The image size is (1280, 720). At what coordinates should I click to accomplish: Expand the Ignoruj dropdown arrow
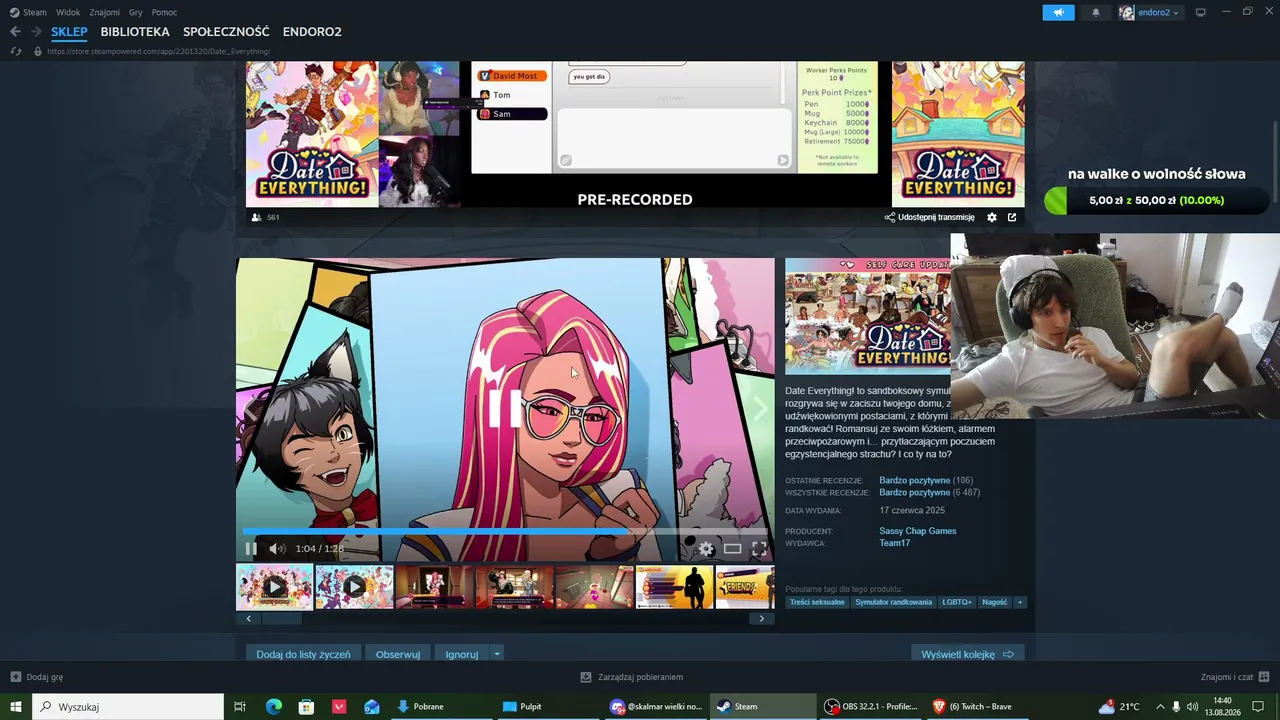[x=497, y=654]
